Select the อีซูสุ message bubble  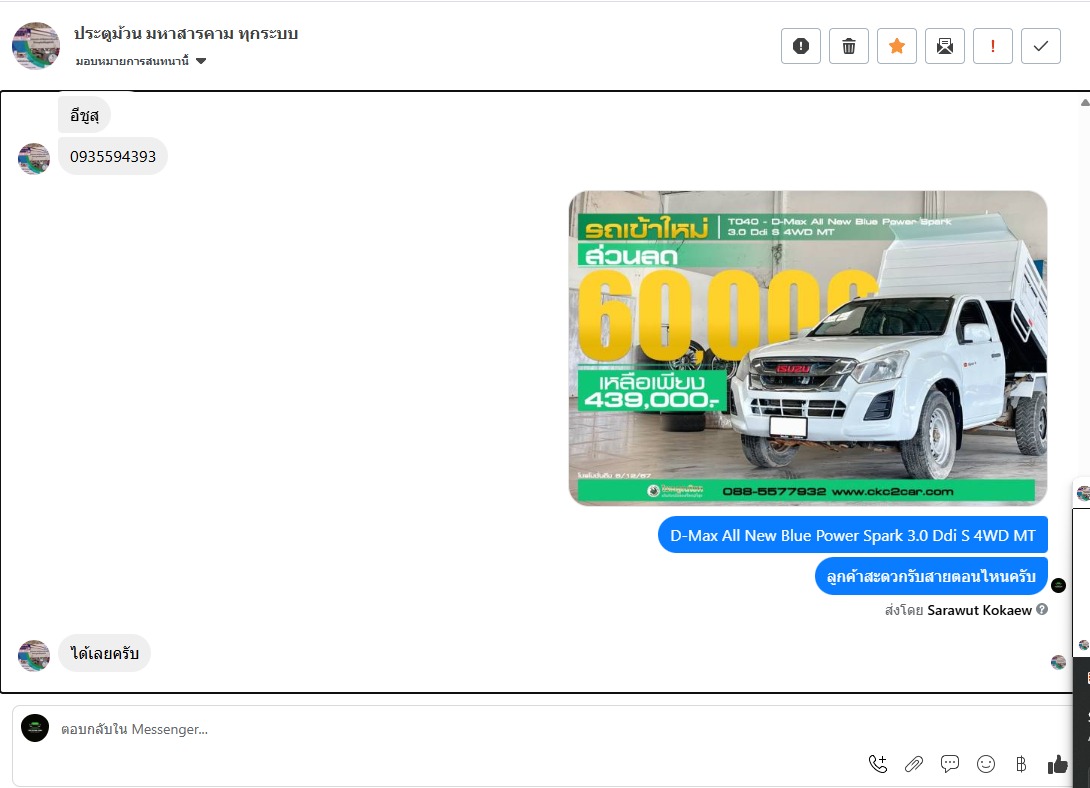pyautogui.click(x=84, y=115)
